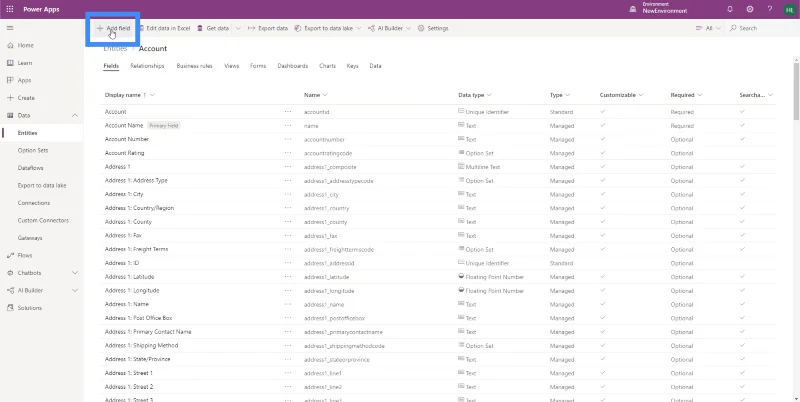Open more options for Account Name row

288,125
